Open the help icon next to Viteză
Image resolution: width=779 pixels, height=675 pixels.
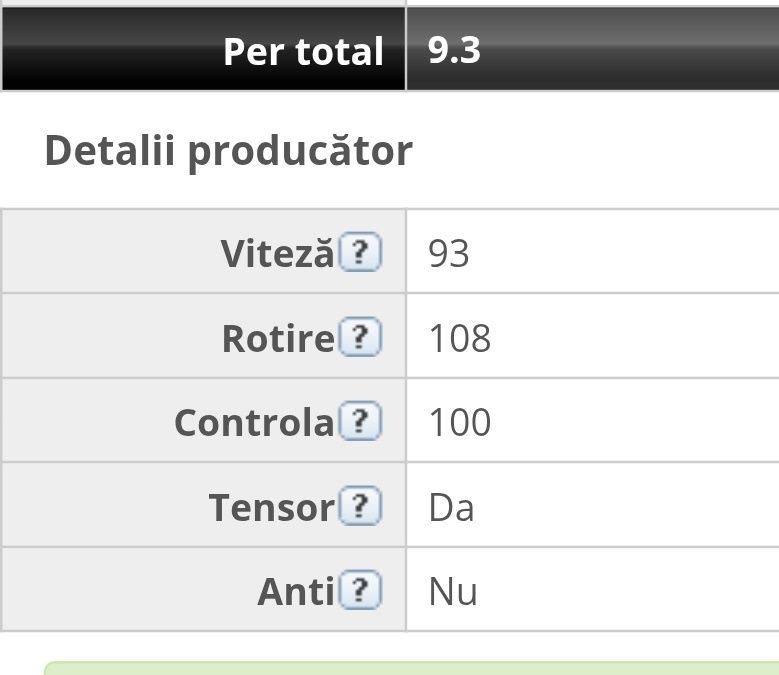point(360,253)
